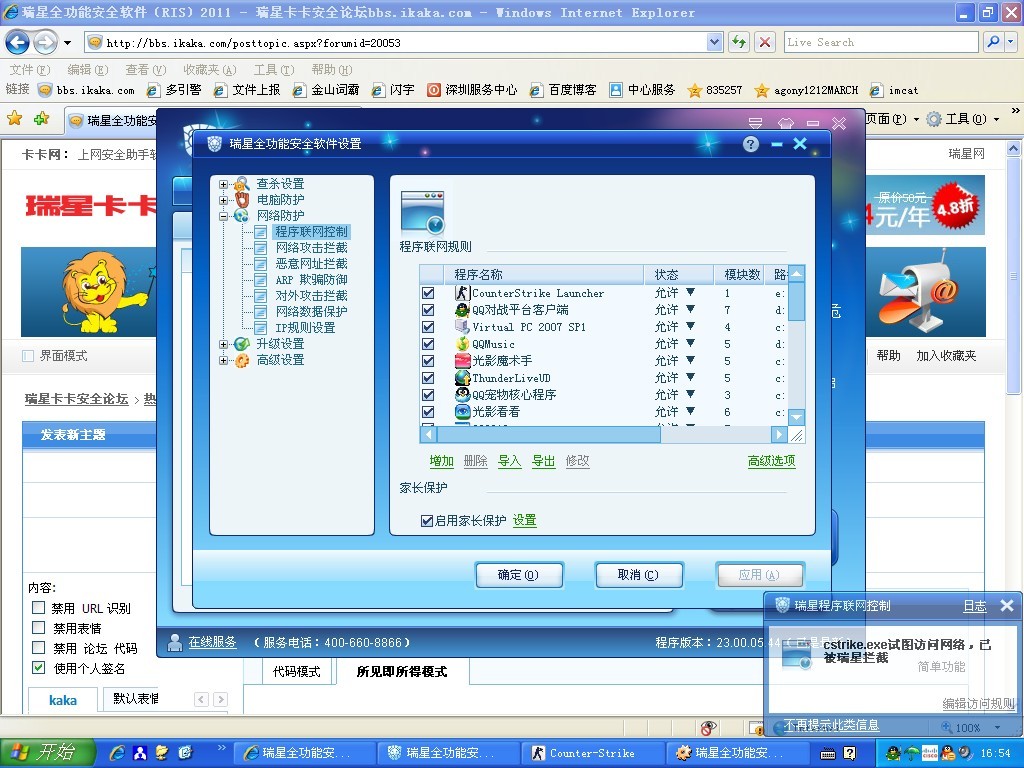Click the CounterStrike Launcher program icon
The image size is (1024, 768).
click(x=462, y=293)
